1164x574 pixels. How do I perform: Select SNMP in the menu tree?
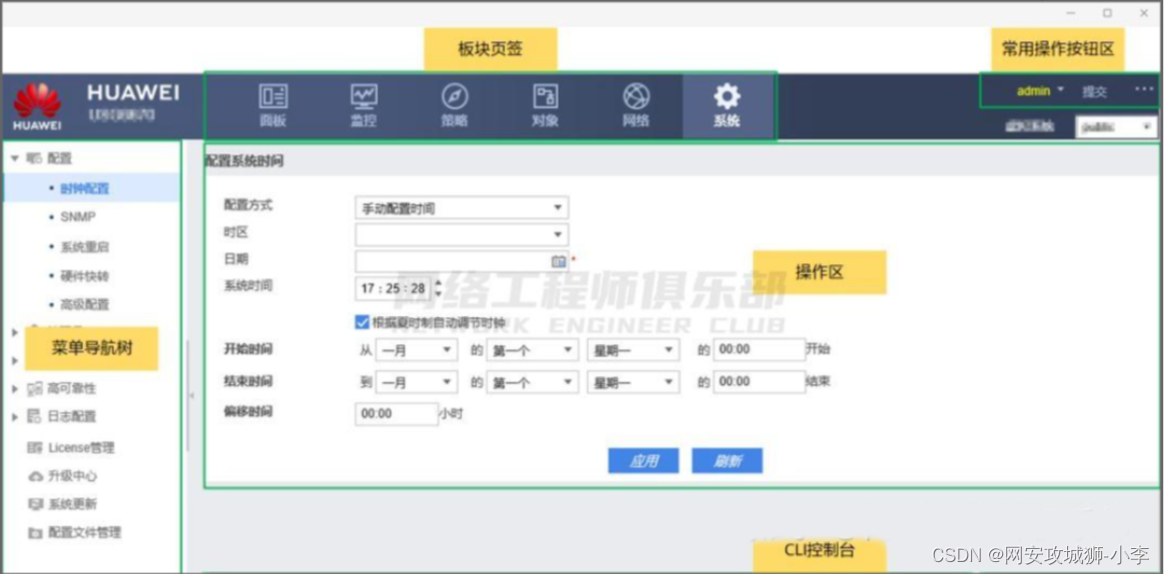tap(77, 217)
